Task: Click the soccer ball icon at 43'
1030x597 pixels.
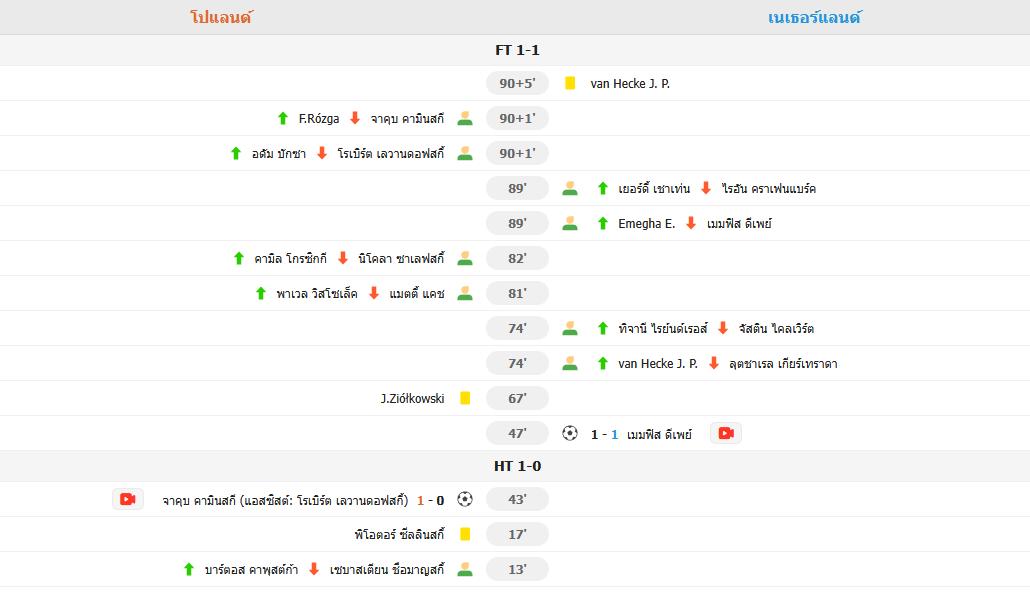Action: 465,499
